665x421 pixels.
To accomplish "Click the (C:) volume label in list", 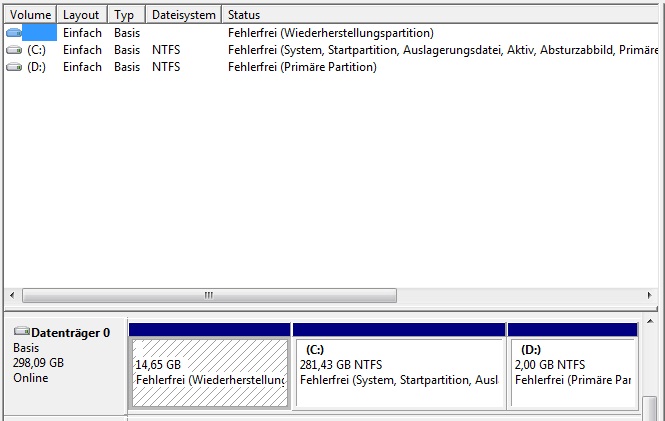I will point(36,50).
